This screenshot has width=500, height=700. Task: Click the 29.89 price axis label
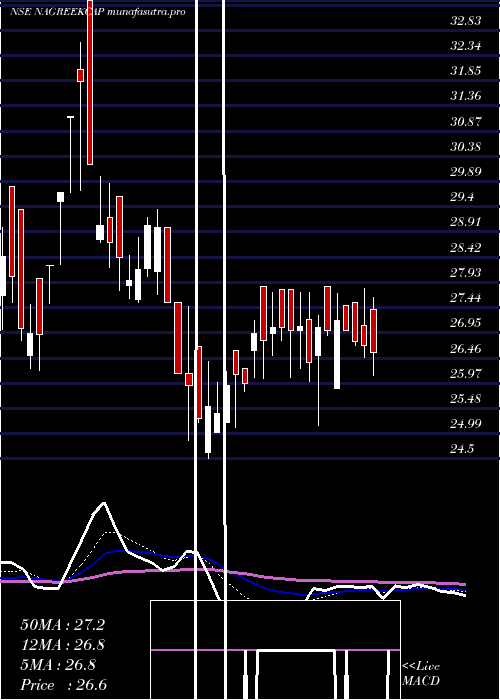pyautogui.click(x=466, y=171)
